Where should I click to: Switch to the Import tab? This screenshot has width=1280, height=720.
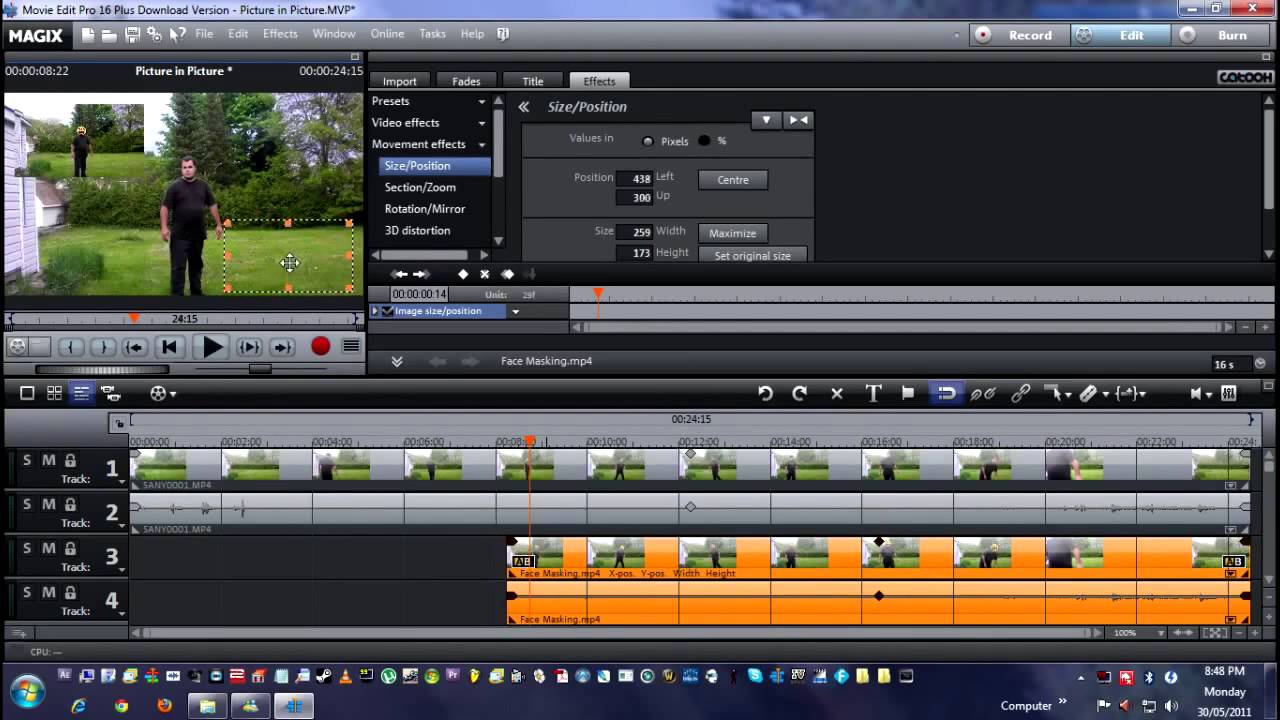pyautogui.click(x=399, y=81)
